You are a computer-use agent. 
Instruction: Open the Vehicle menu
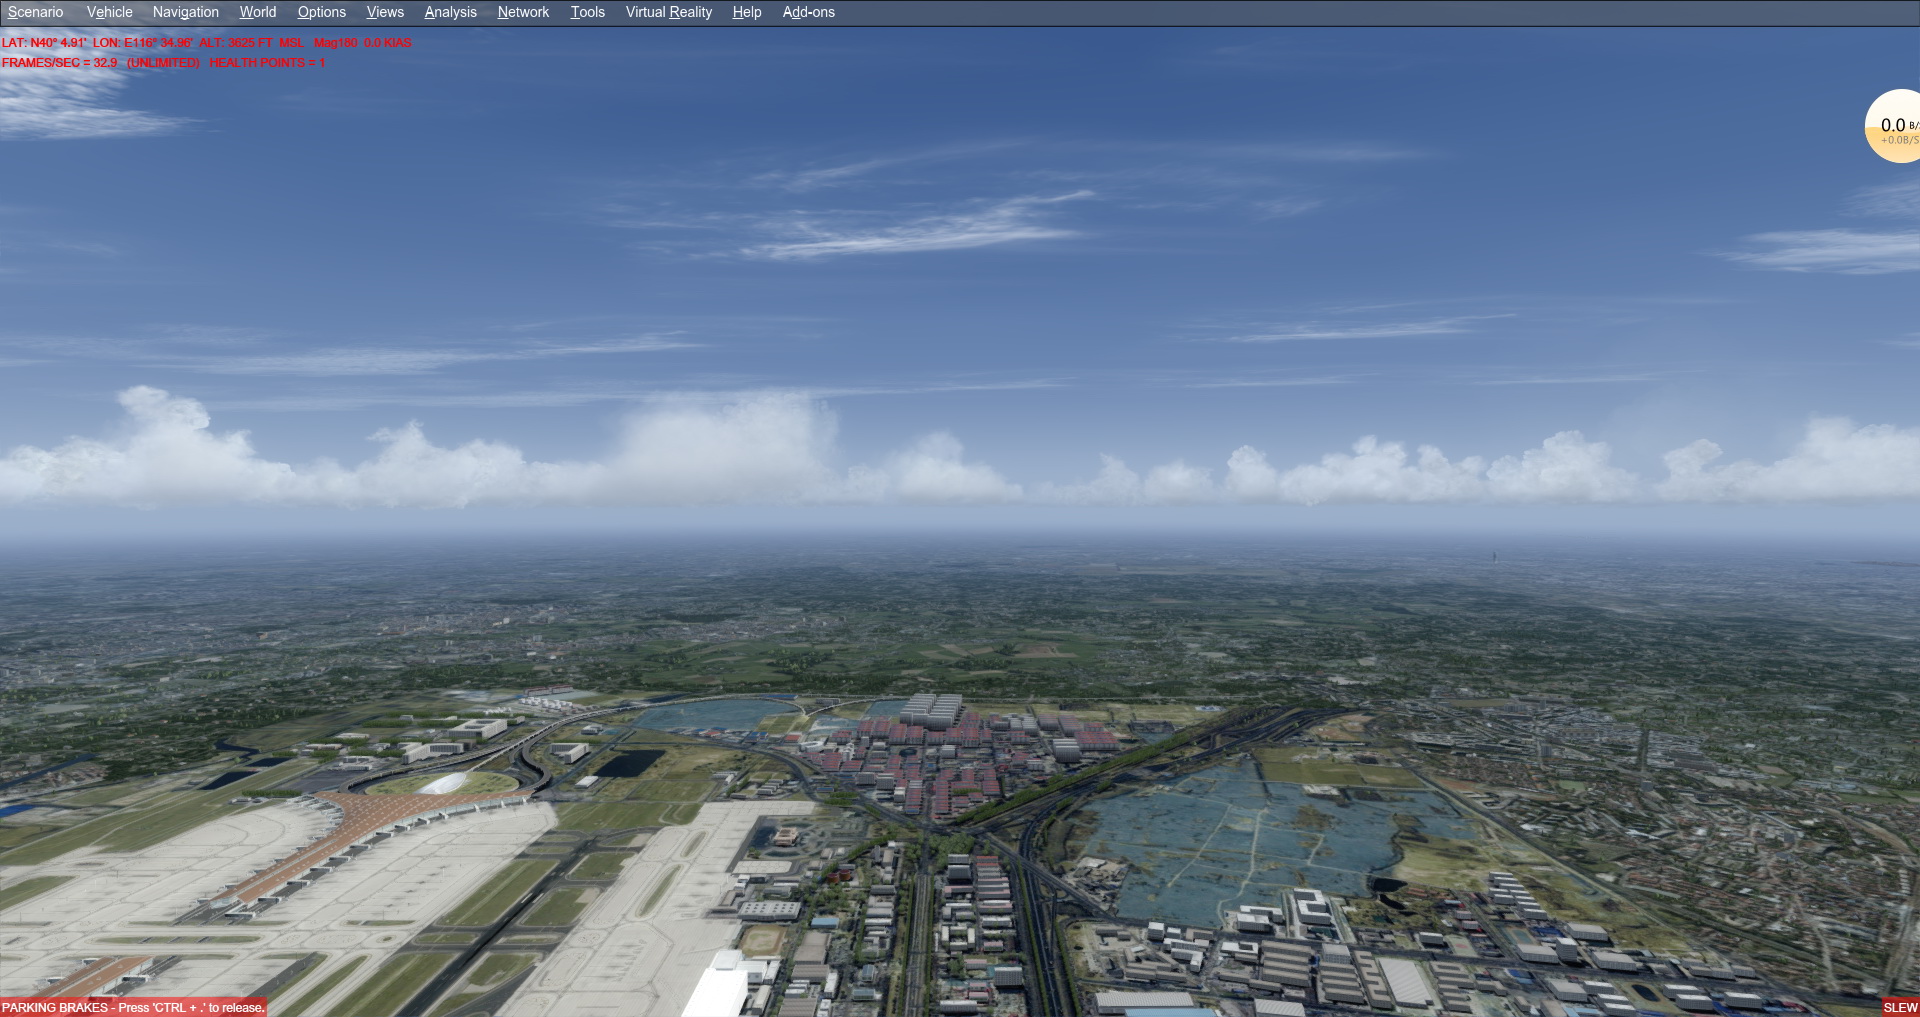[109, 12]
